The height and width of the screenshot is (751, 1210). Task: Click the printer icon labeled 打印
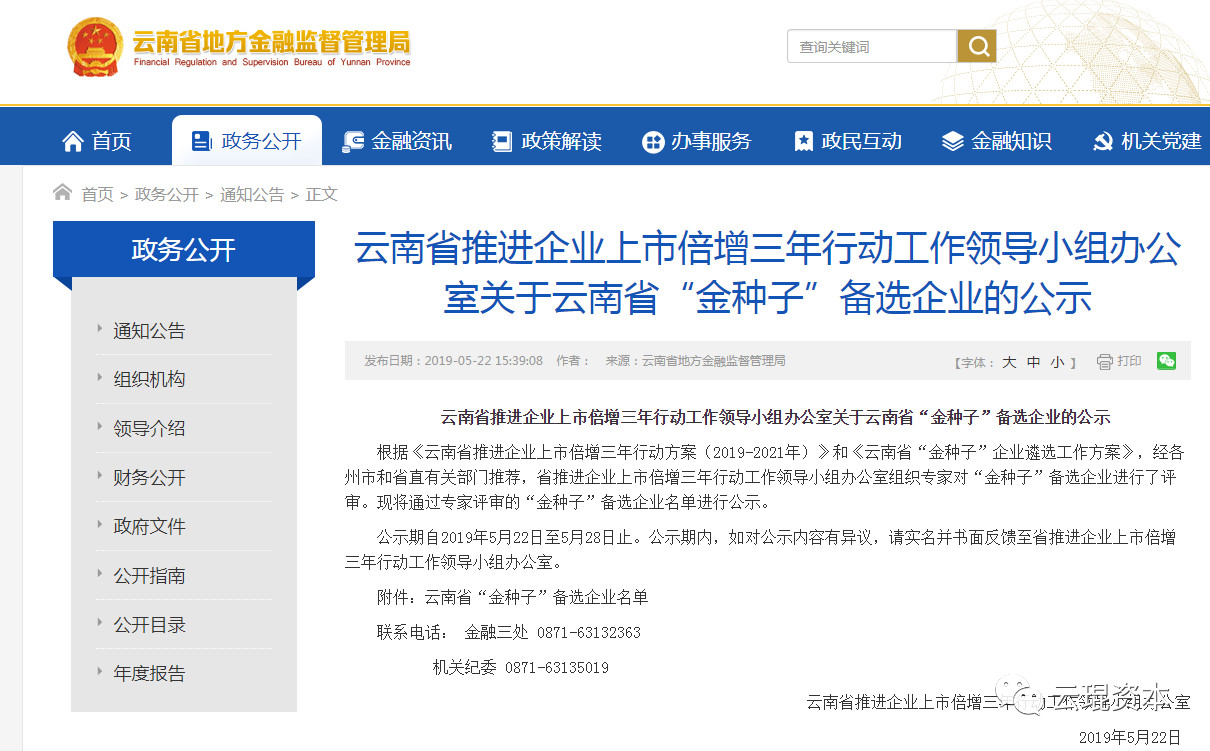pyautogui.click(x=1119, y=361)
